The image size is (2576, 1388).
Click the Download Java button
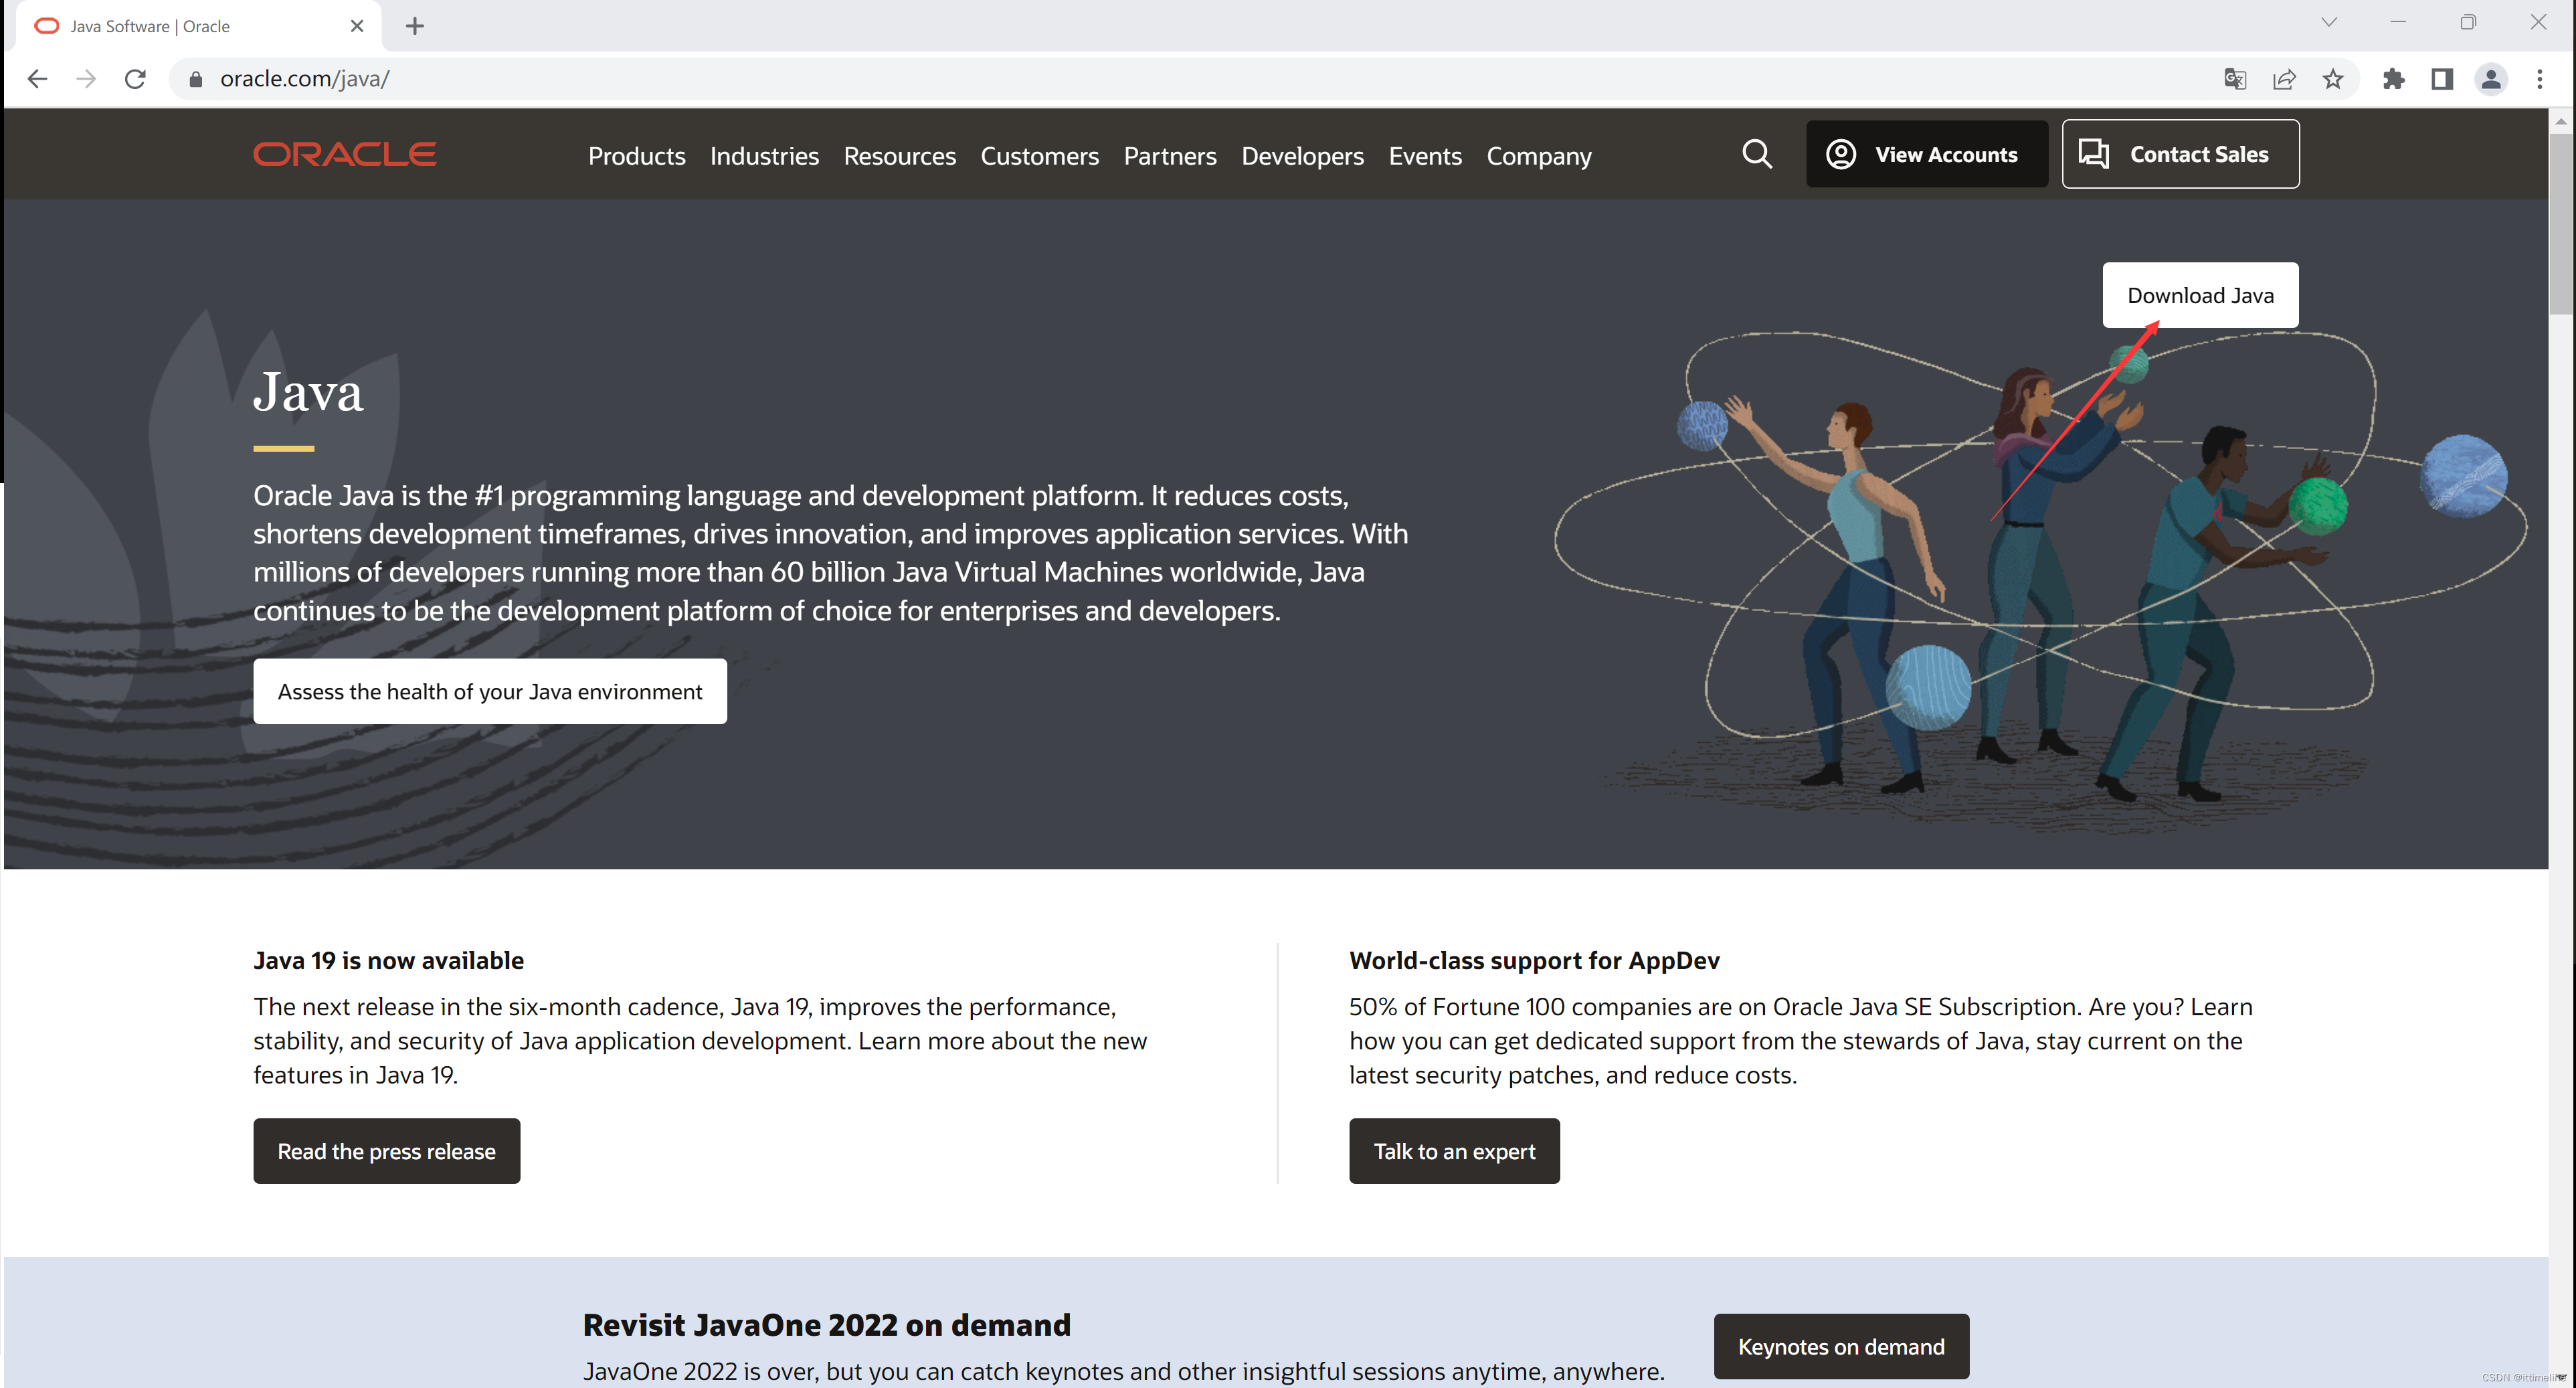[x=2200, y=295]
